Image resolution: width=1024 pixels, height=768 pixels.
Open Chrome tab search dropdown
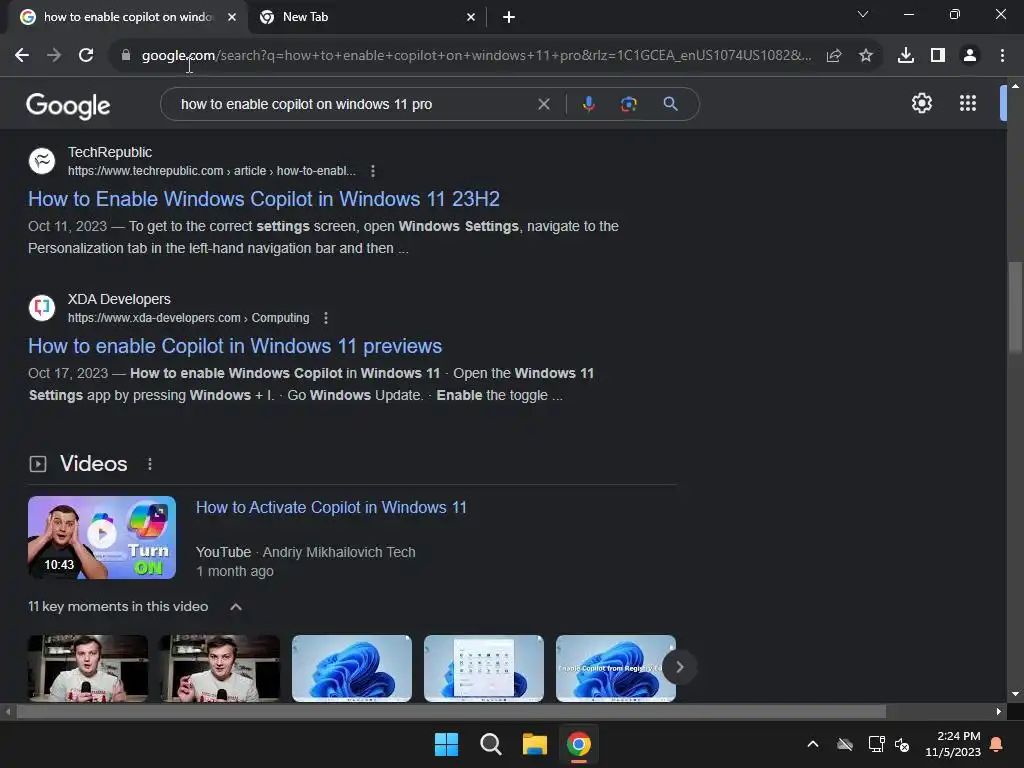863,14
